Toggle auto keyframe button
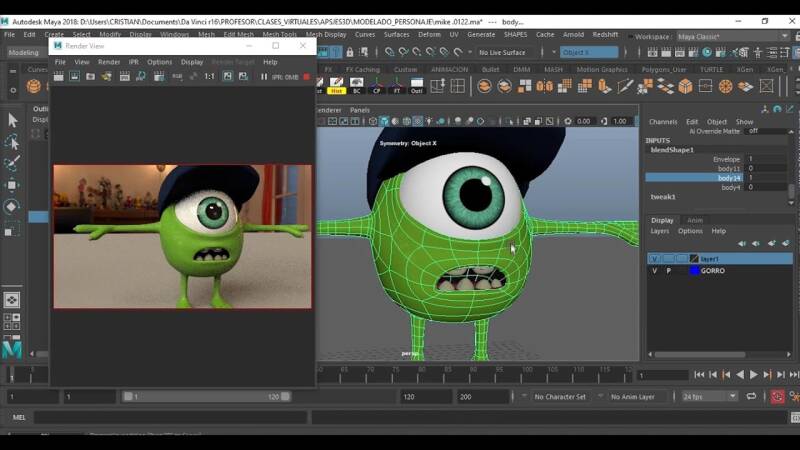 (778, 397)
